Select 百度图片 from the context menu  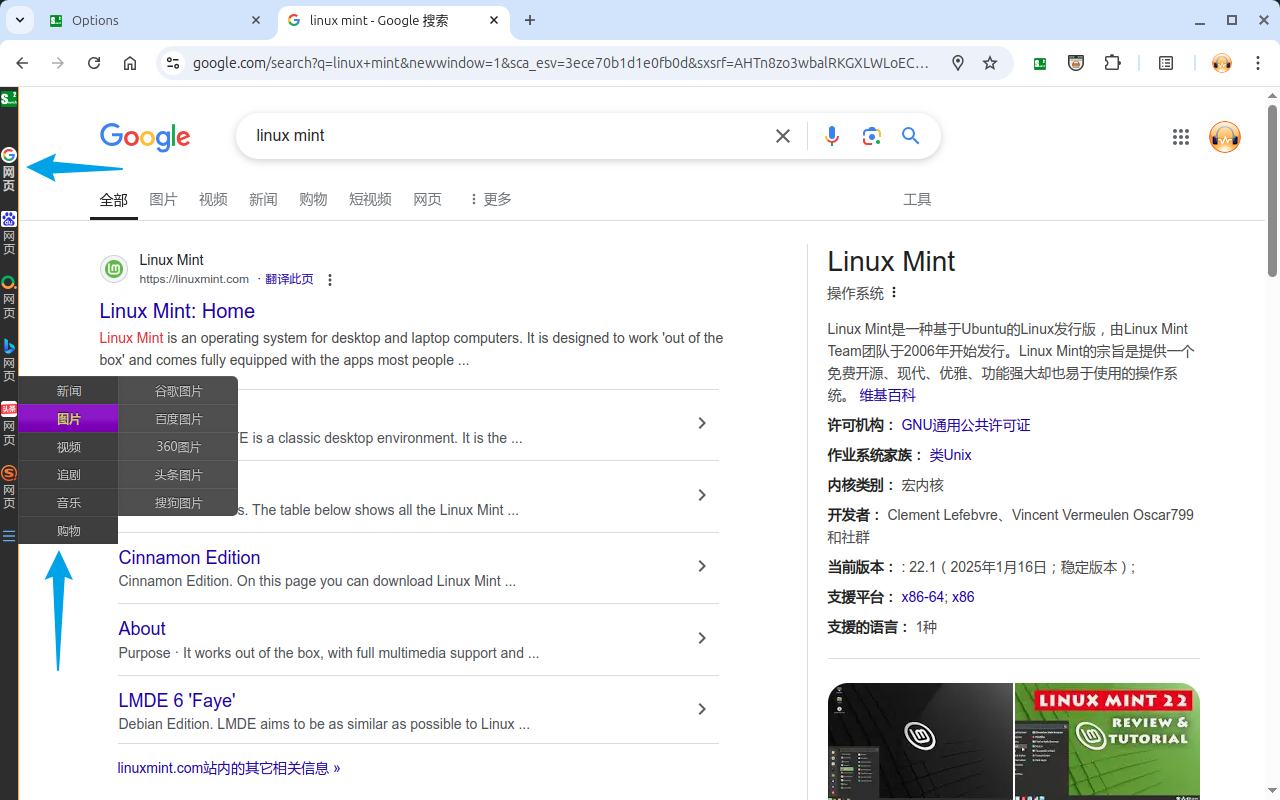point(177,418)
